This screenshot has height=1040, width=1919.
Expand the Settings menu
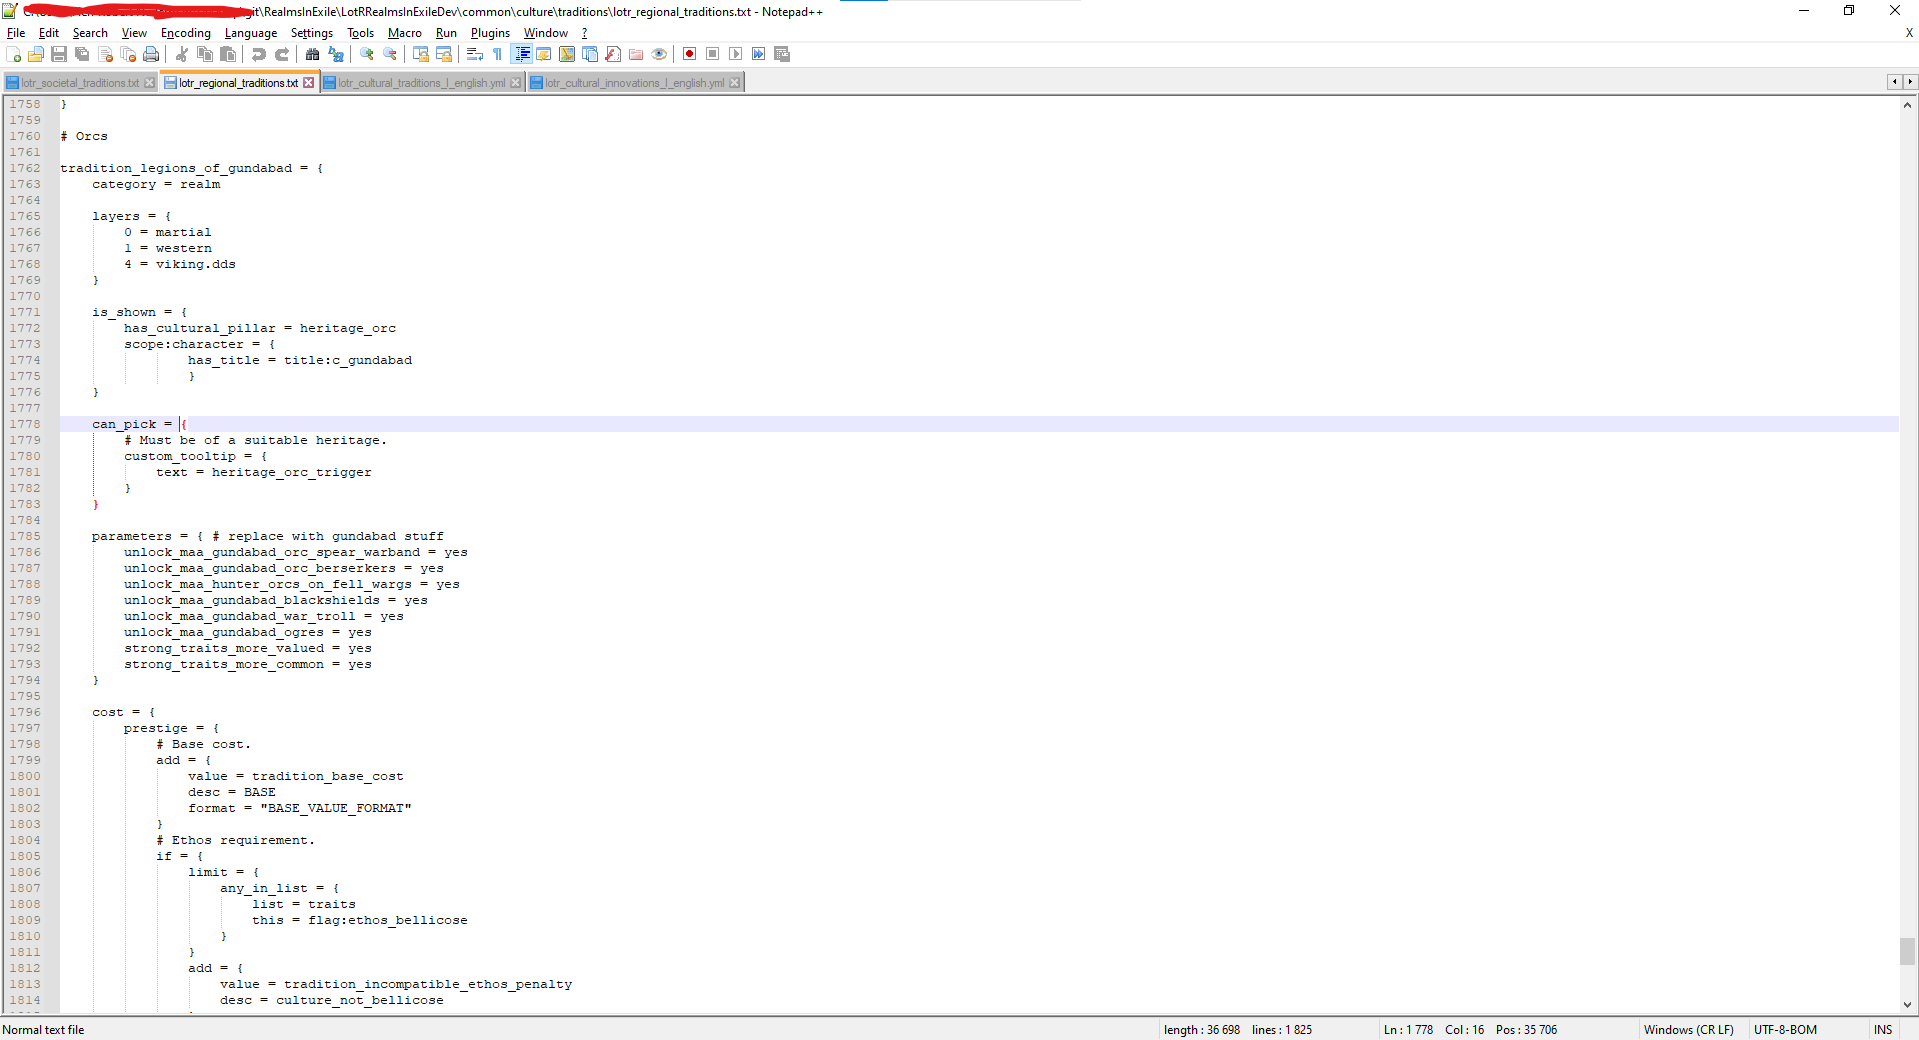[x=312, y=33]
